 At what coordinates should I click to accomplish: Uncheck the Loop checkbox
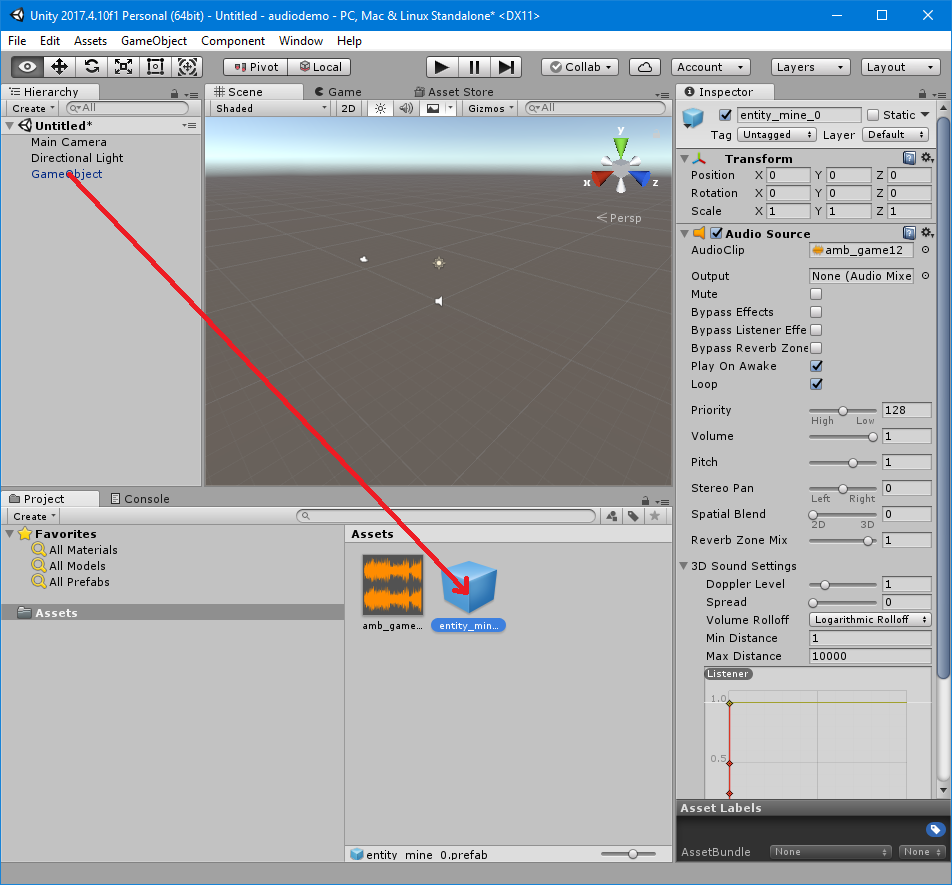tap(816, 384)
